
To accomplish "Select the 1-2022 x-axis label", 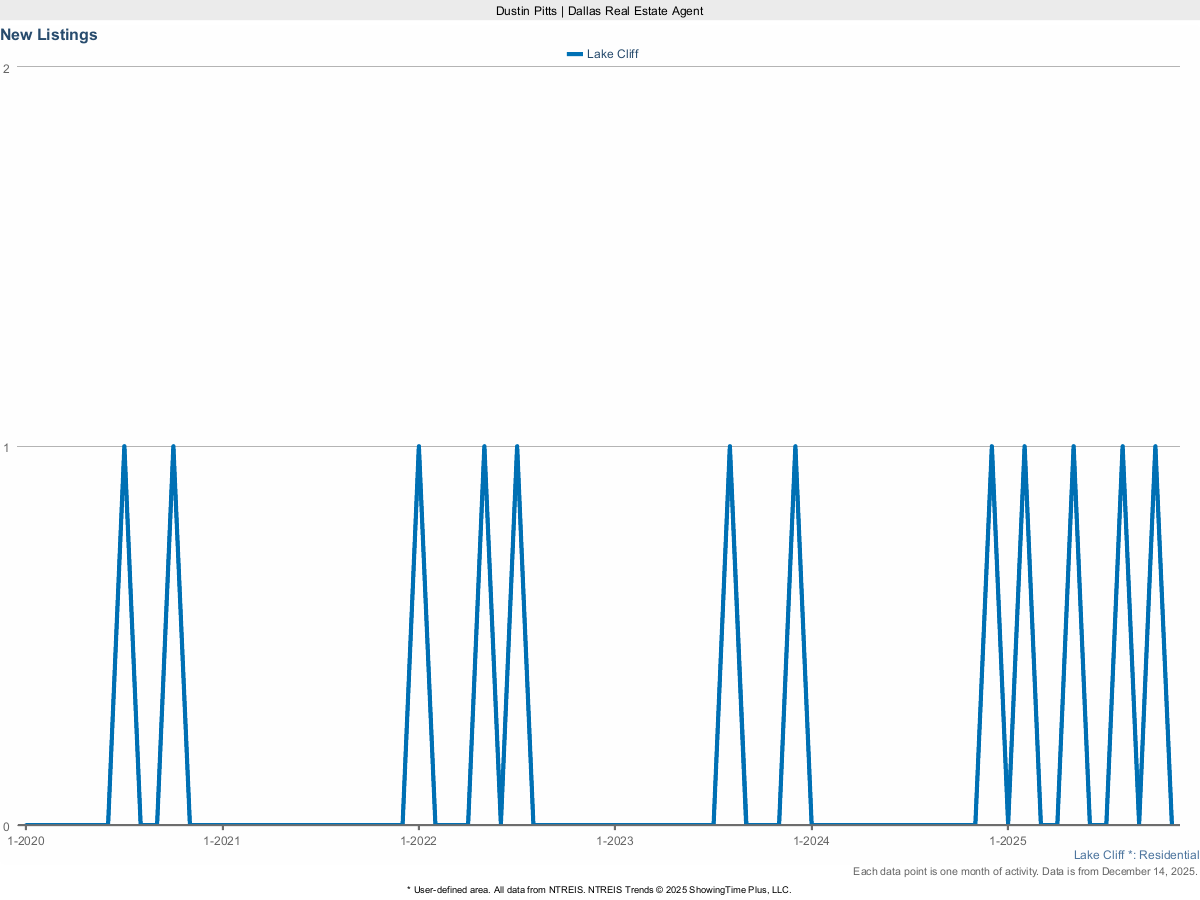I will [418, 841].
